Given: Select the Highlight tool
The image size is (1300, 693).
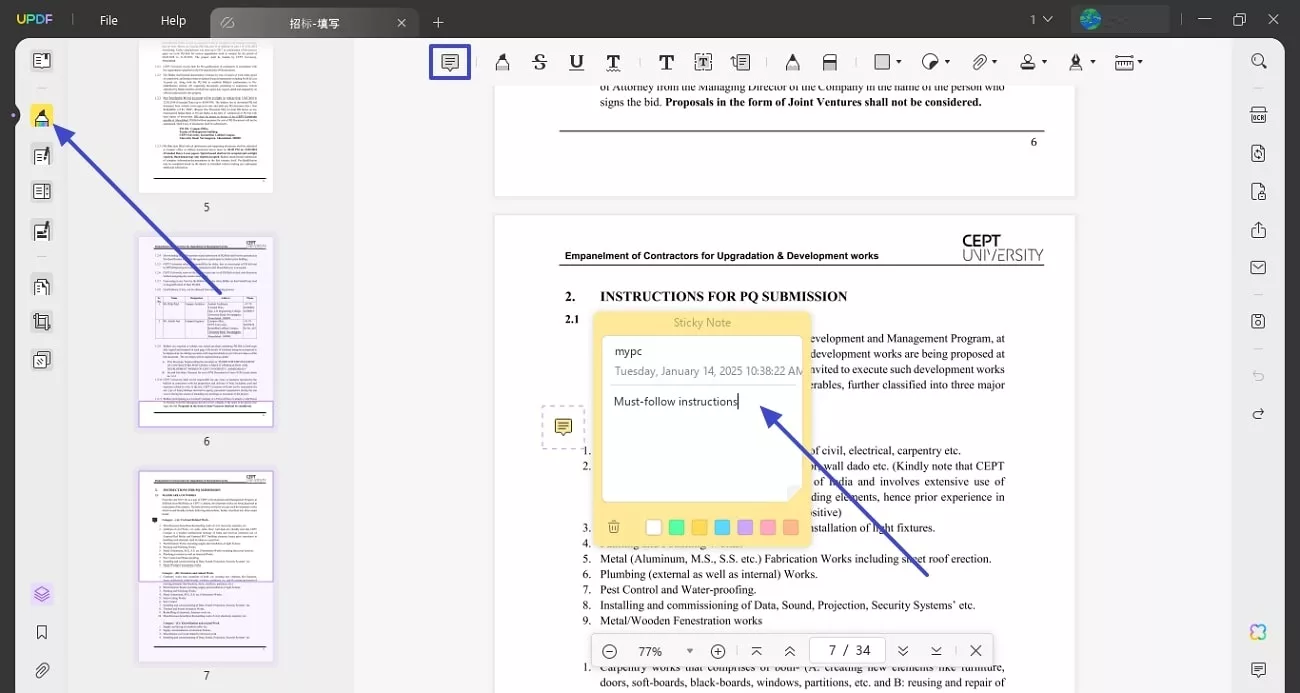Looking at the screenshot, I should (502, 62).
